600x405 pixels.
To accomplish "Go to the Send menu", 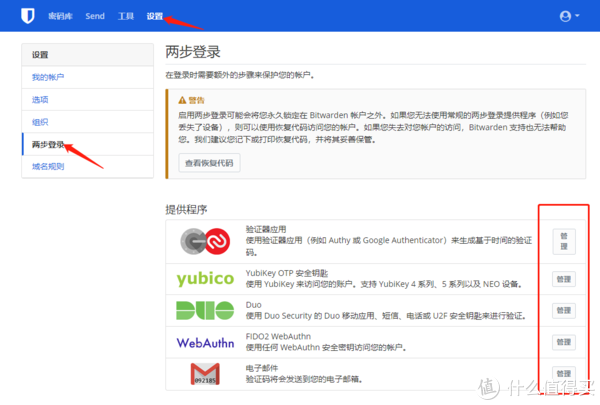I will click(x=95, y=16).
